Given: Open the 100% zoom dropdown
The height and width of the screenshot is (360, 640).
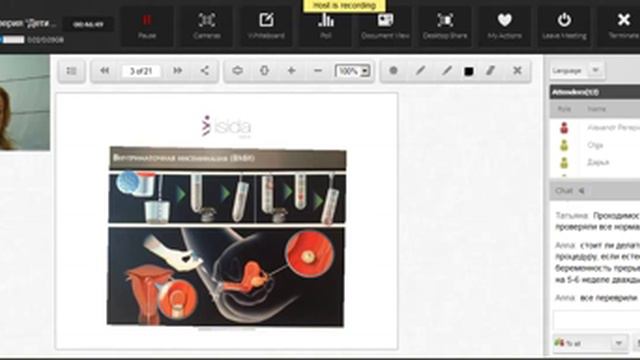Looking at the screenshot, I should click(x=353, y=71).
